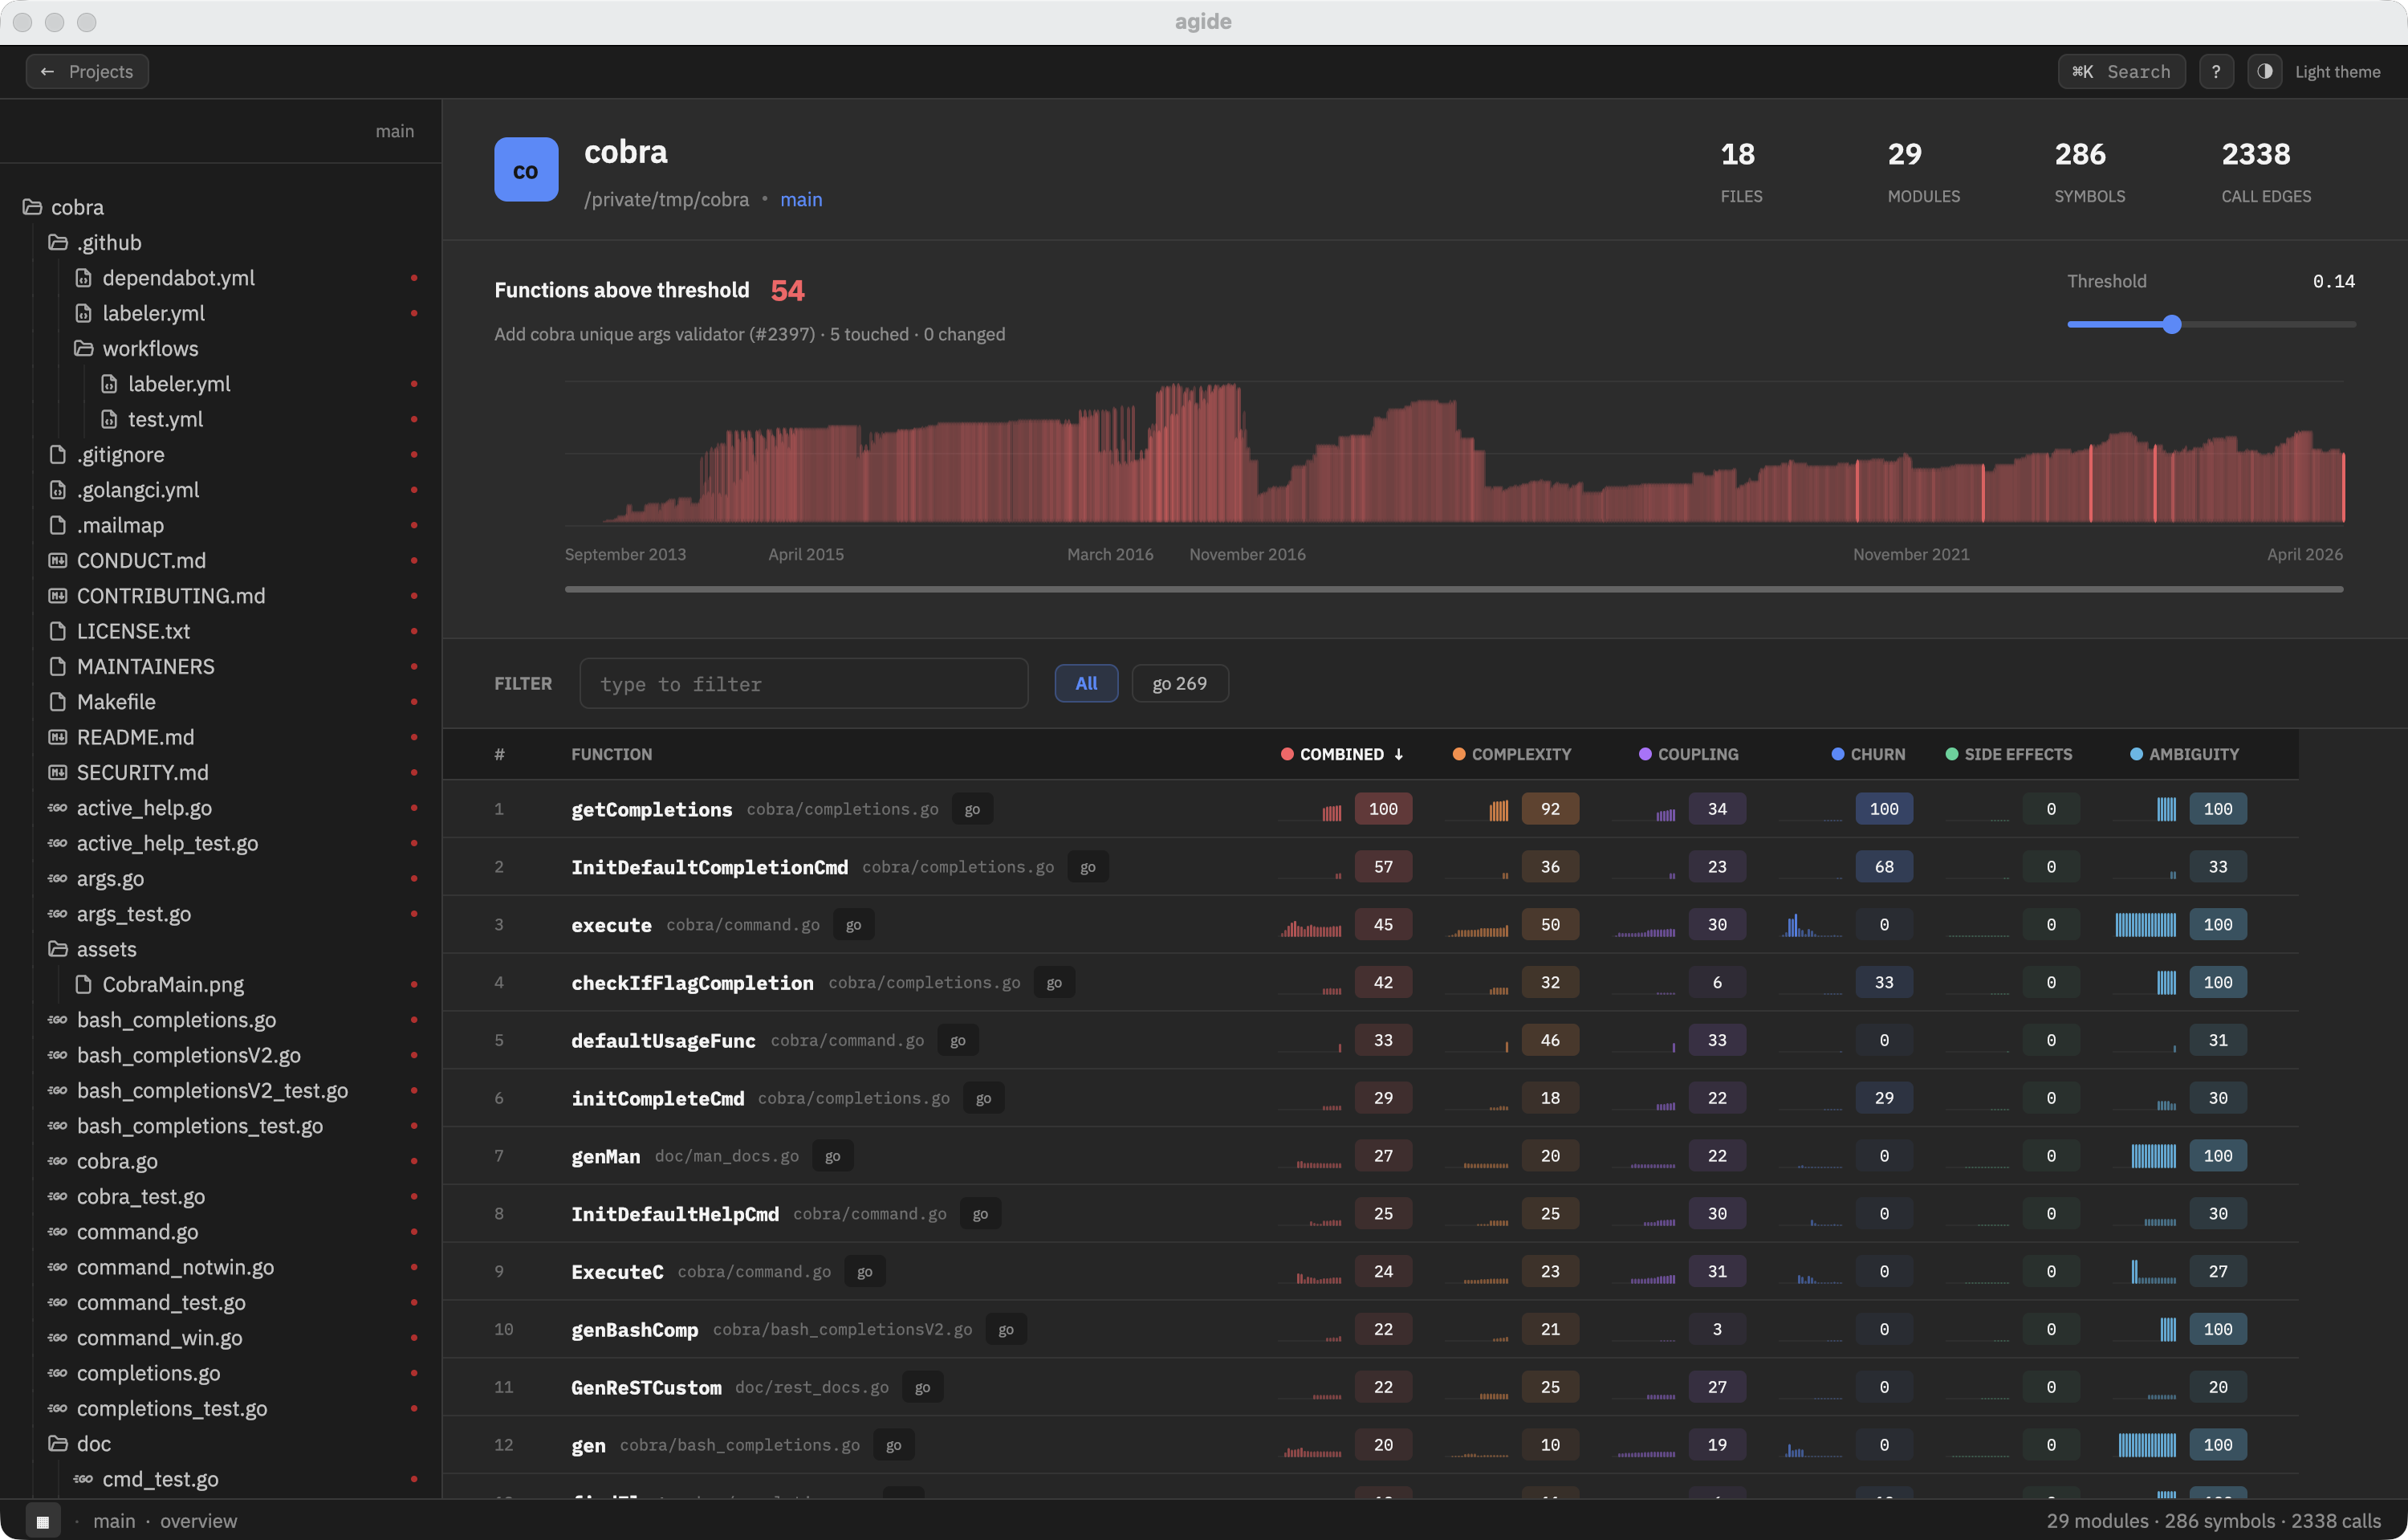Click the CONDUCT.md markdown icon
Viewport: 2408px width, 1540px height.
point(58,561)
